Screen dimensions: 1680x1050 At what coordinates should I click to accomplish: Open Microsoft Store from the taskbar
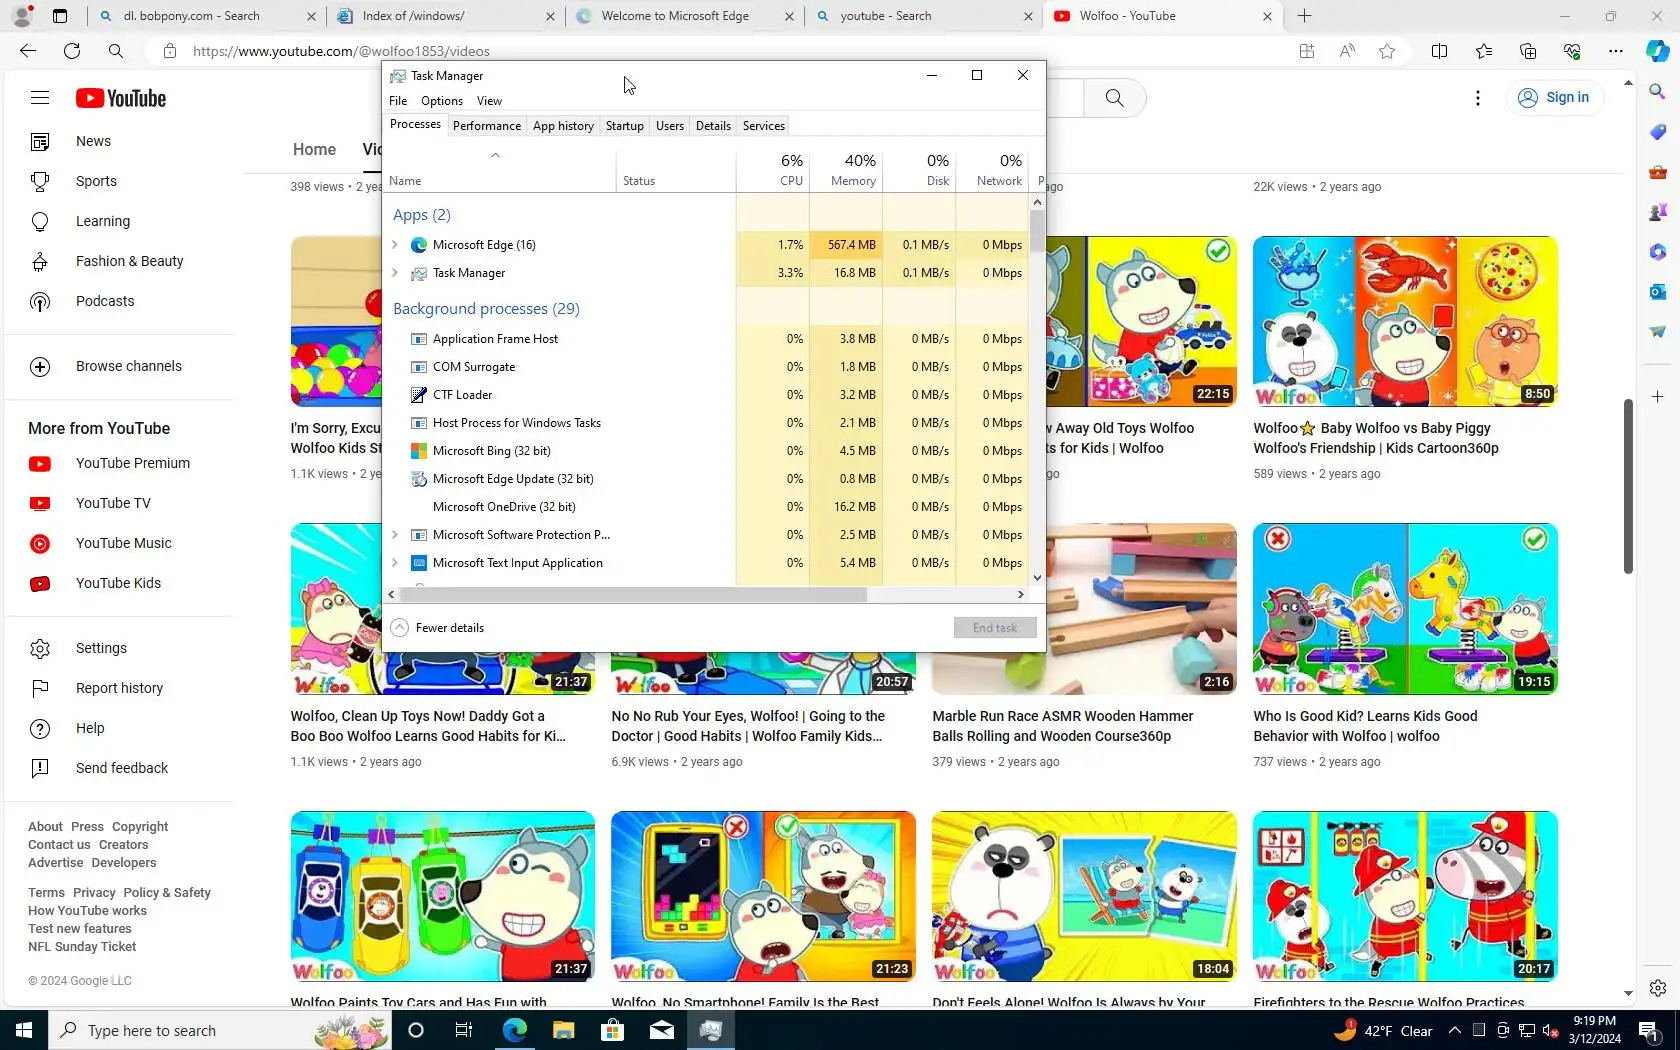point(612,1030)
